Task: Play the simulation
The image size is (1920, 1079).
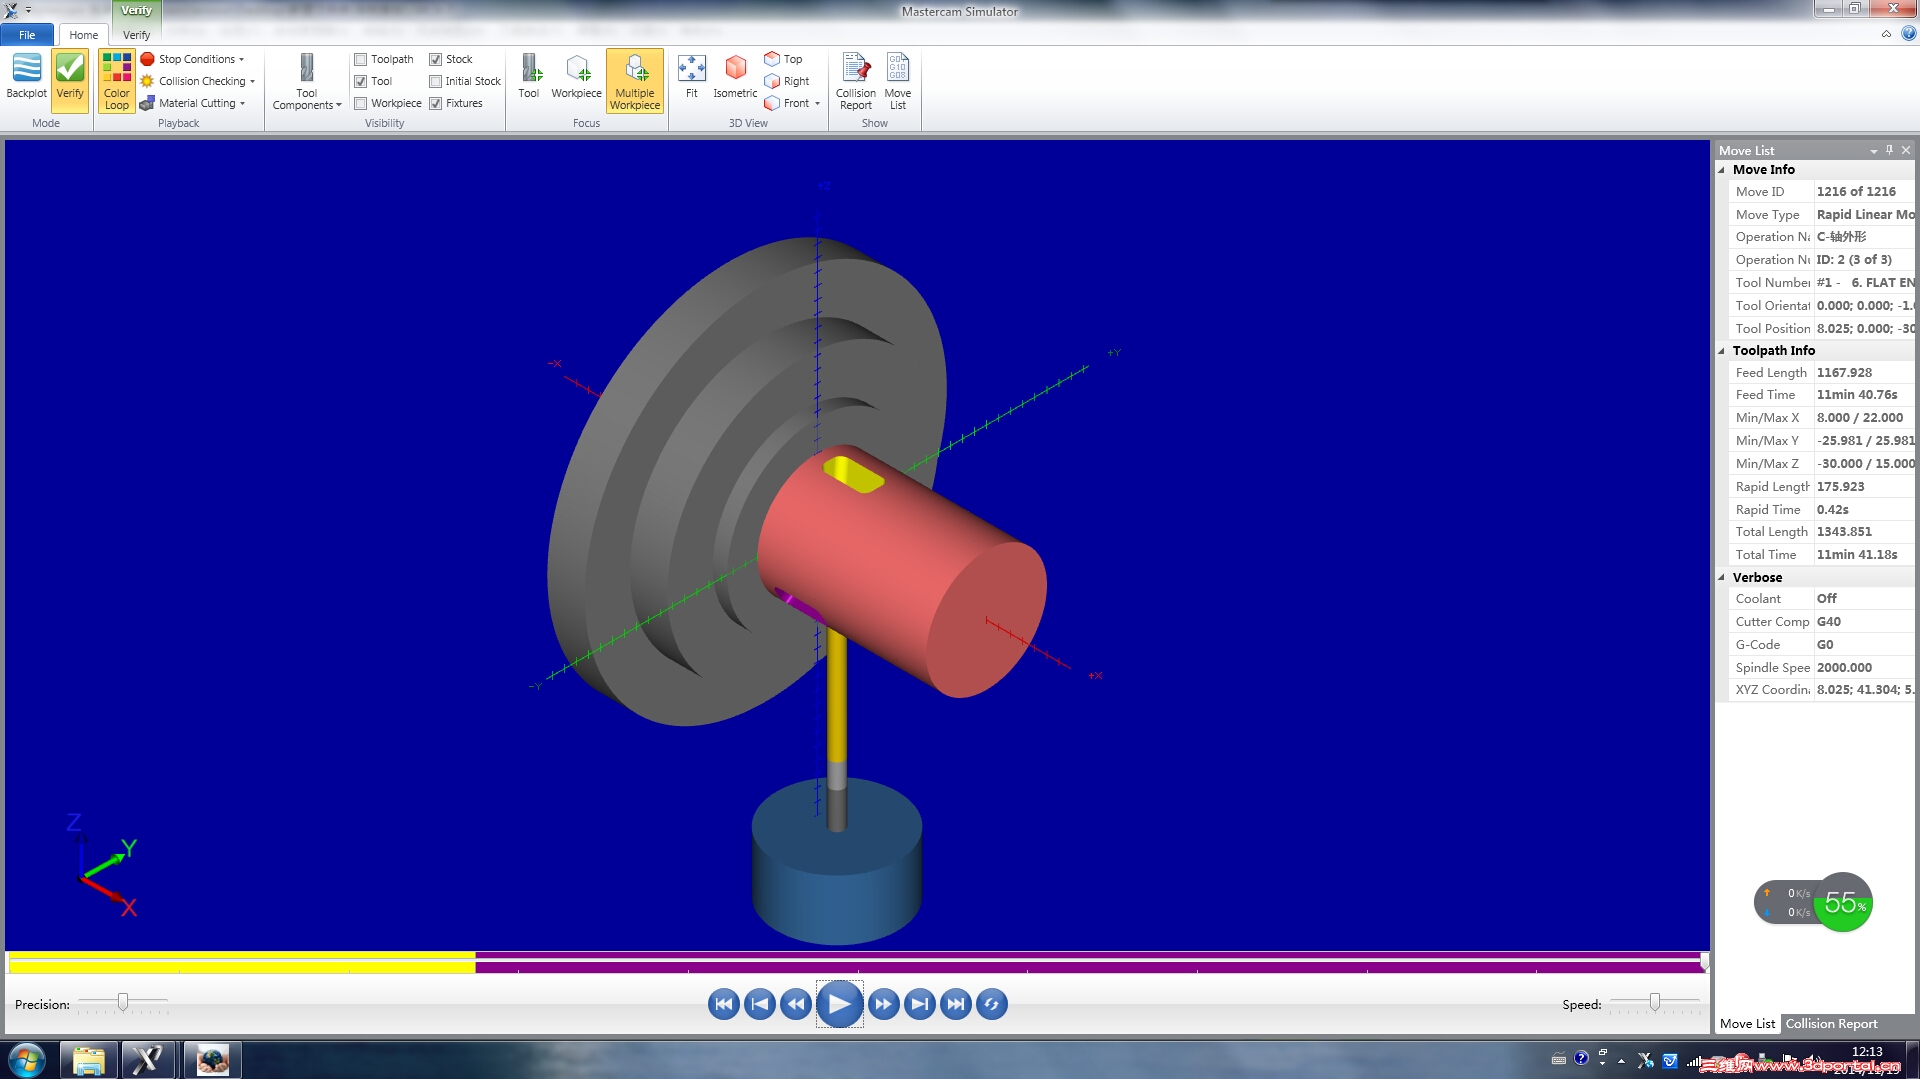Action: pos(839,1004)
